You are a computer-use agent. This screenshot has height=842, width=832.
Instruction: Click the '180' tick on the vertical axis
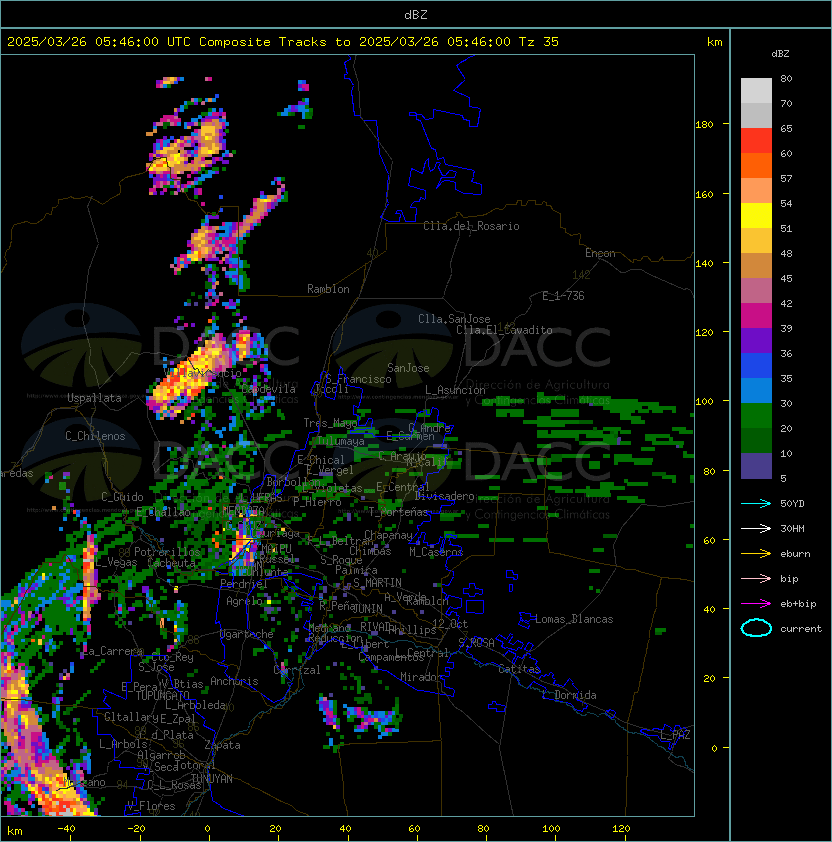point(704,125)
